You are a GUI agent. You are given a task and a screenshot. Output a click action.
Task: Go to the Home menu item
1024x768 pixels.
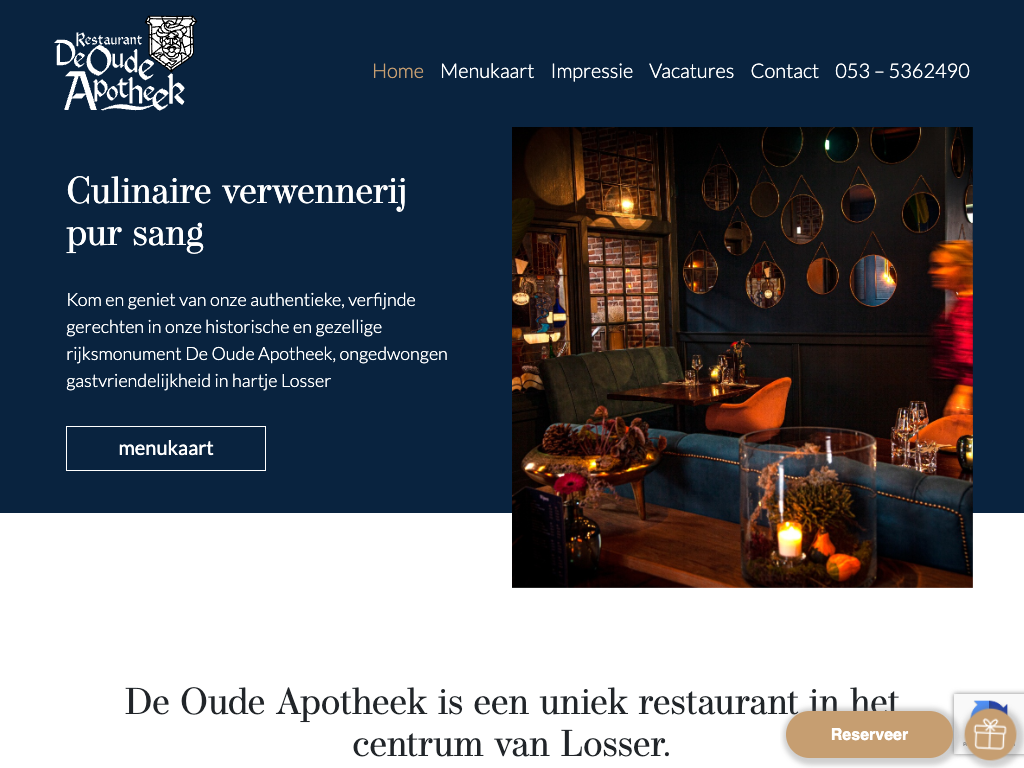(398, 71)
